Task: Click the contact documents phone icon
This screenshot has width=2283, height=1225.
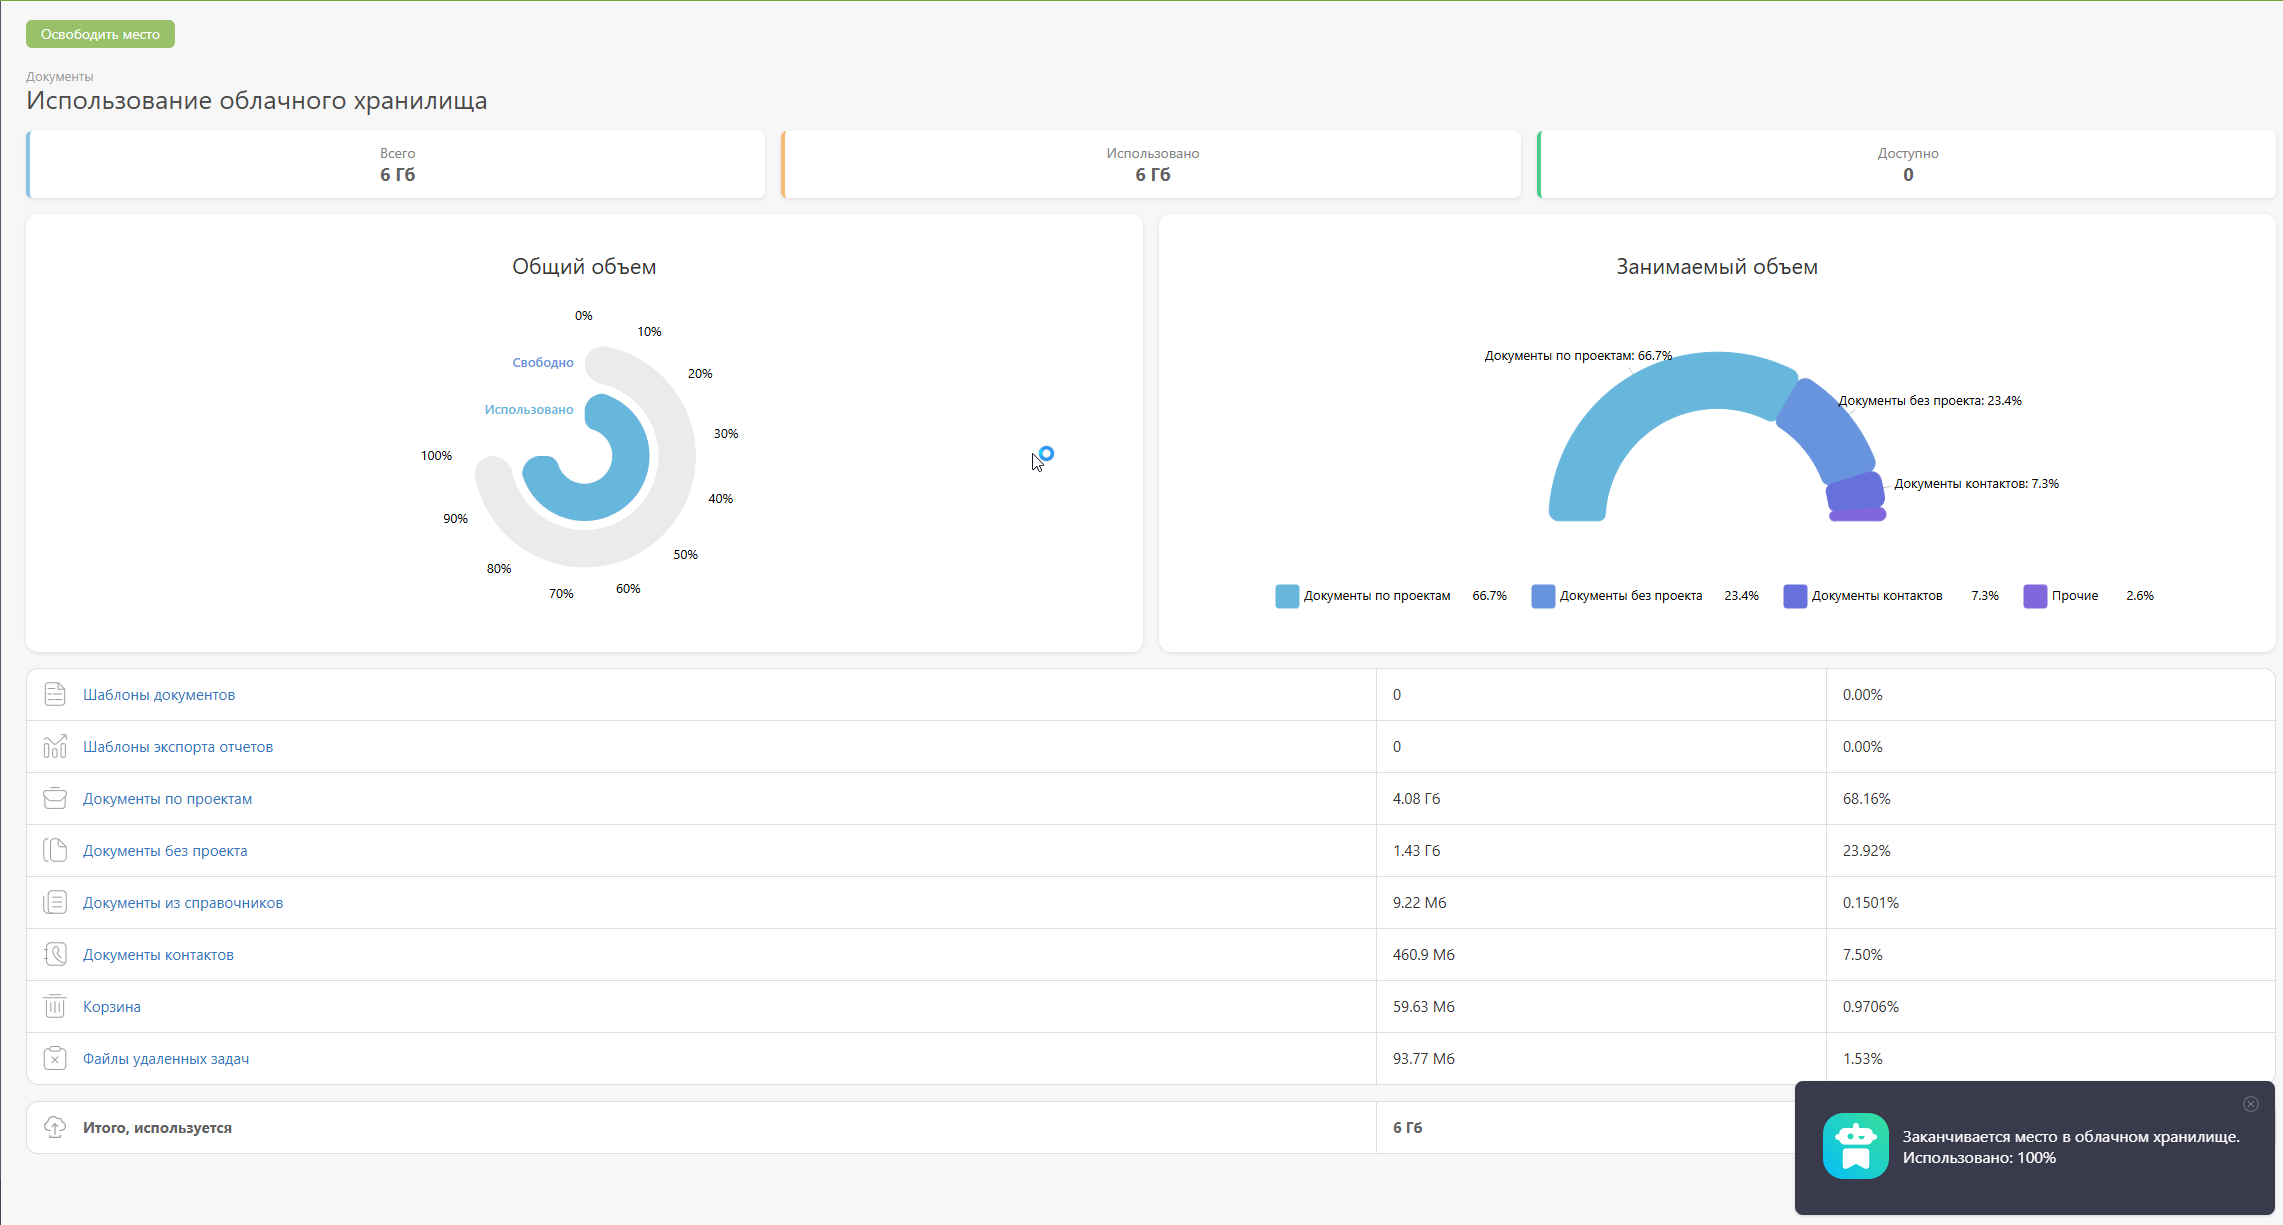Action: [x=55, y=954]
